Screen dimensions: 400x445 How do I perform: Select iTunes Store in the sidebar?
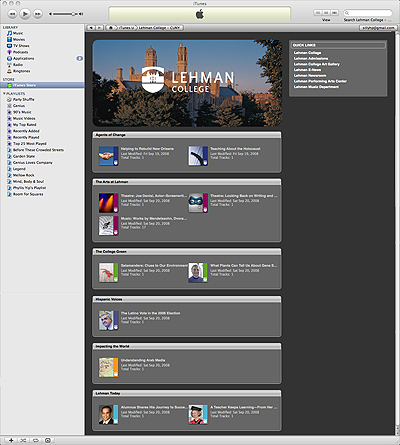(x=42, y=85)
